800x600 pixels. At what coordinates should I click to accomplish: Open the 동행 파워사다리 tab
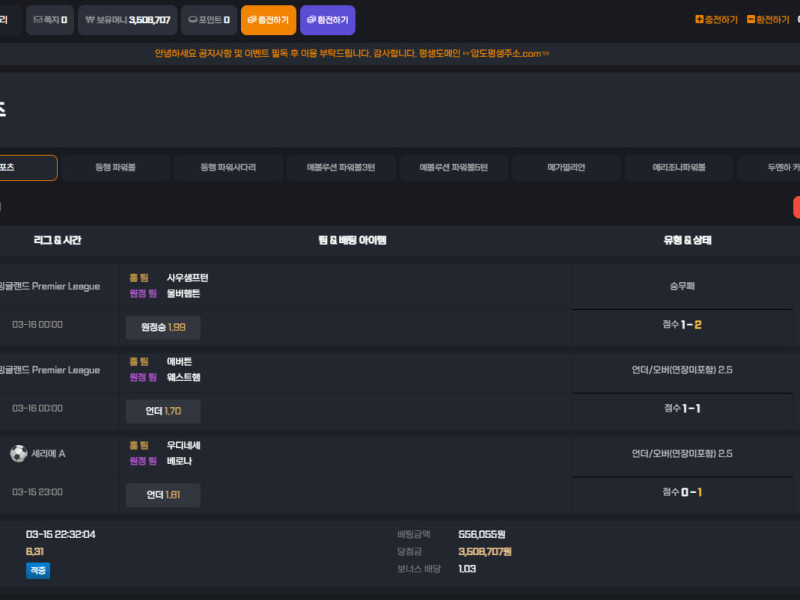pyautogui.click(x=228, y=168)
